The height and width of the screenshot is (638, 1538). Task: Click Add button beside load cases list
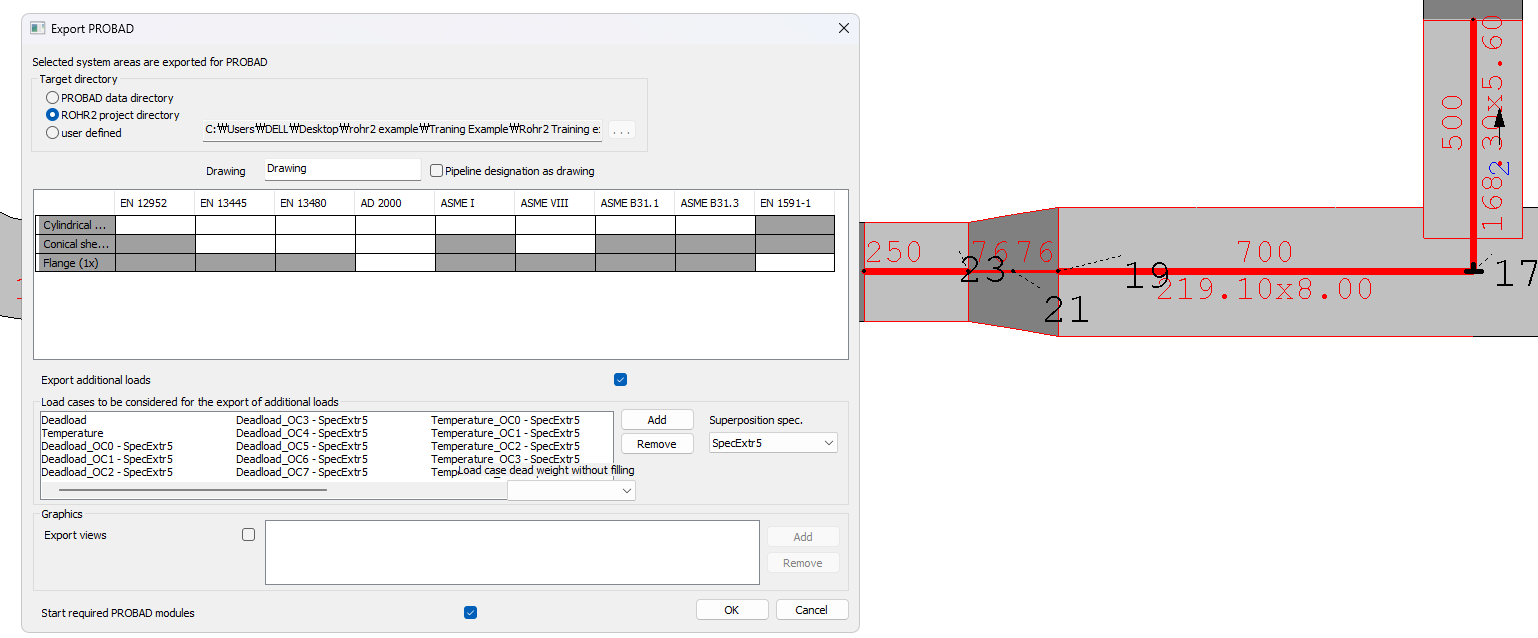657,420
